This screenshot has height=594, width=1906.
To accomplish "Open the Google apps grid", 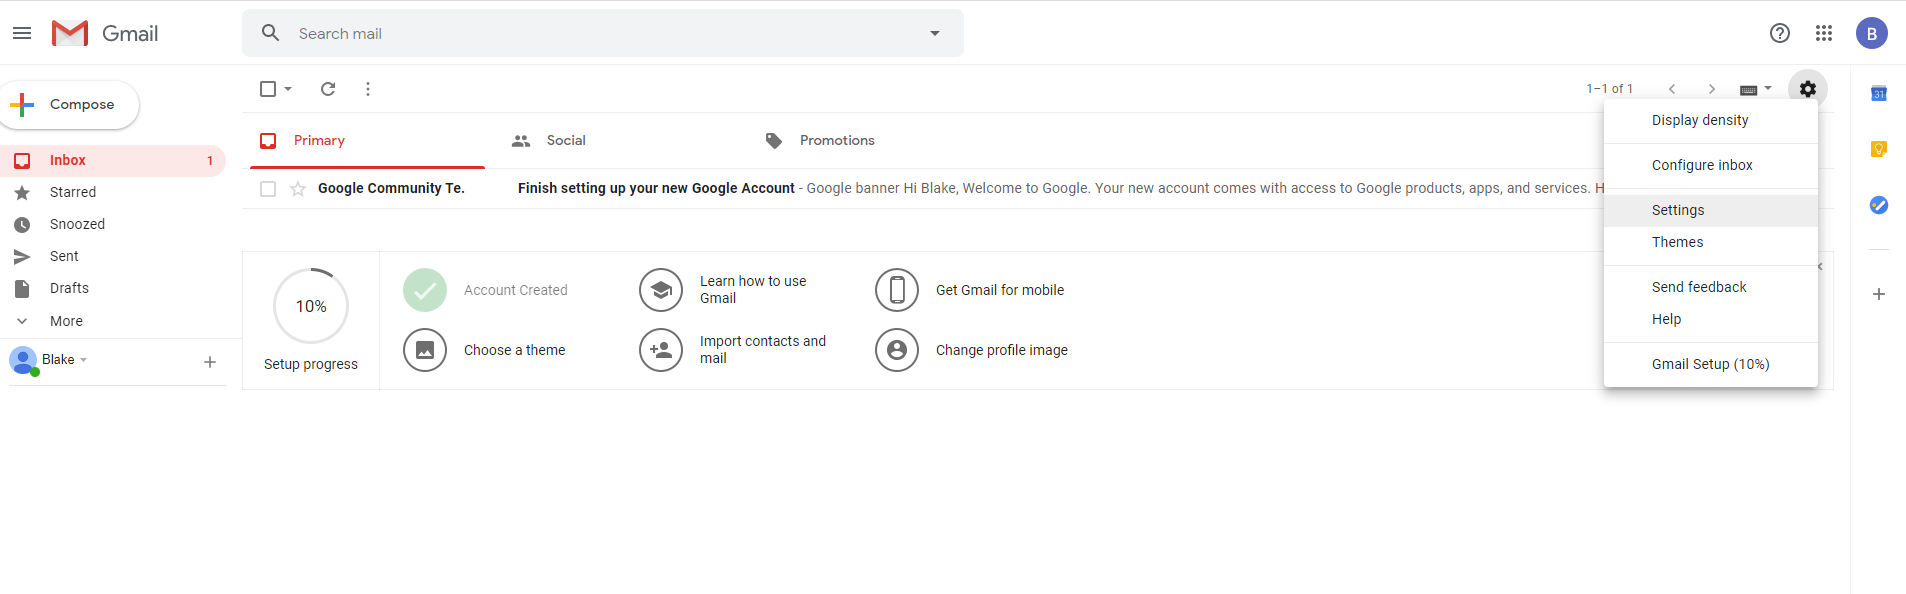I will click(1824, 33).
